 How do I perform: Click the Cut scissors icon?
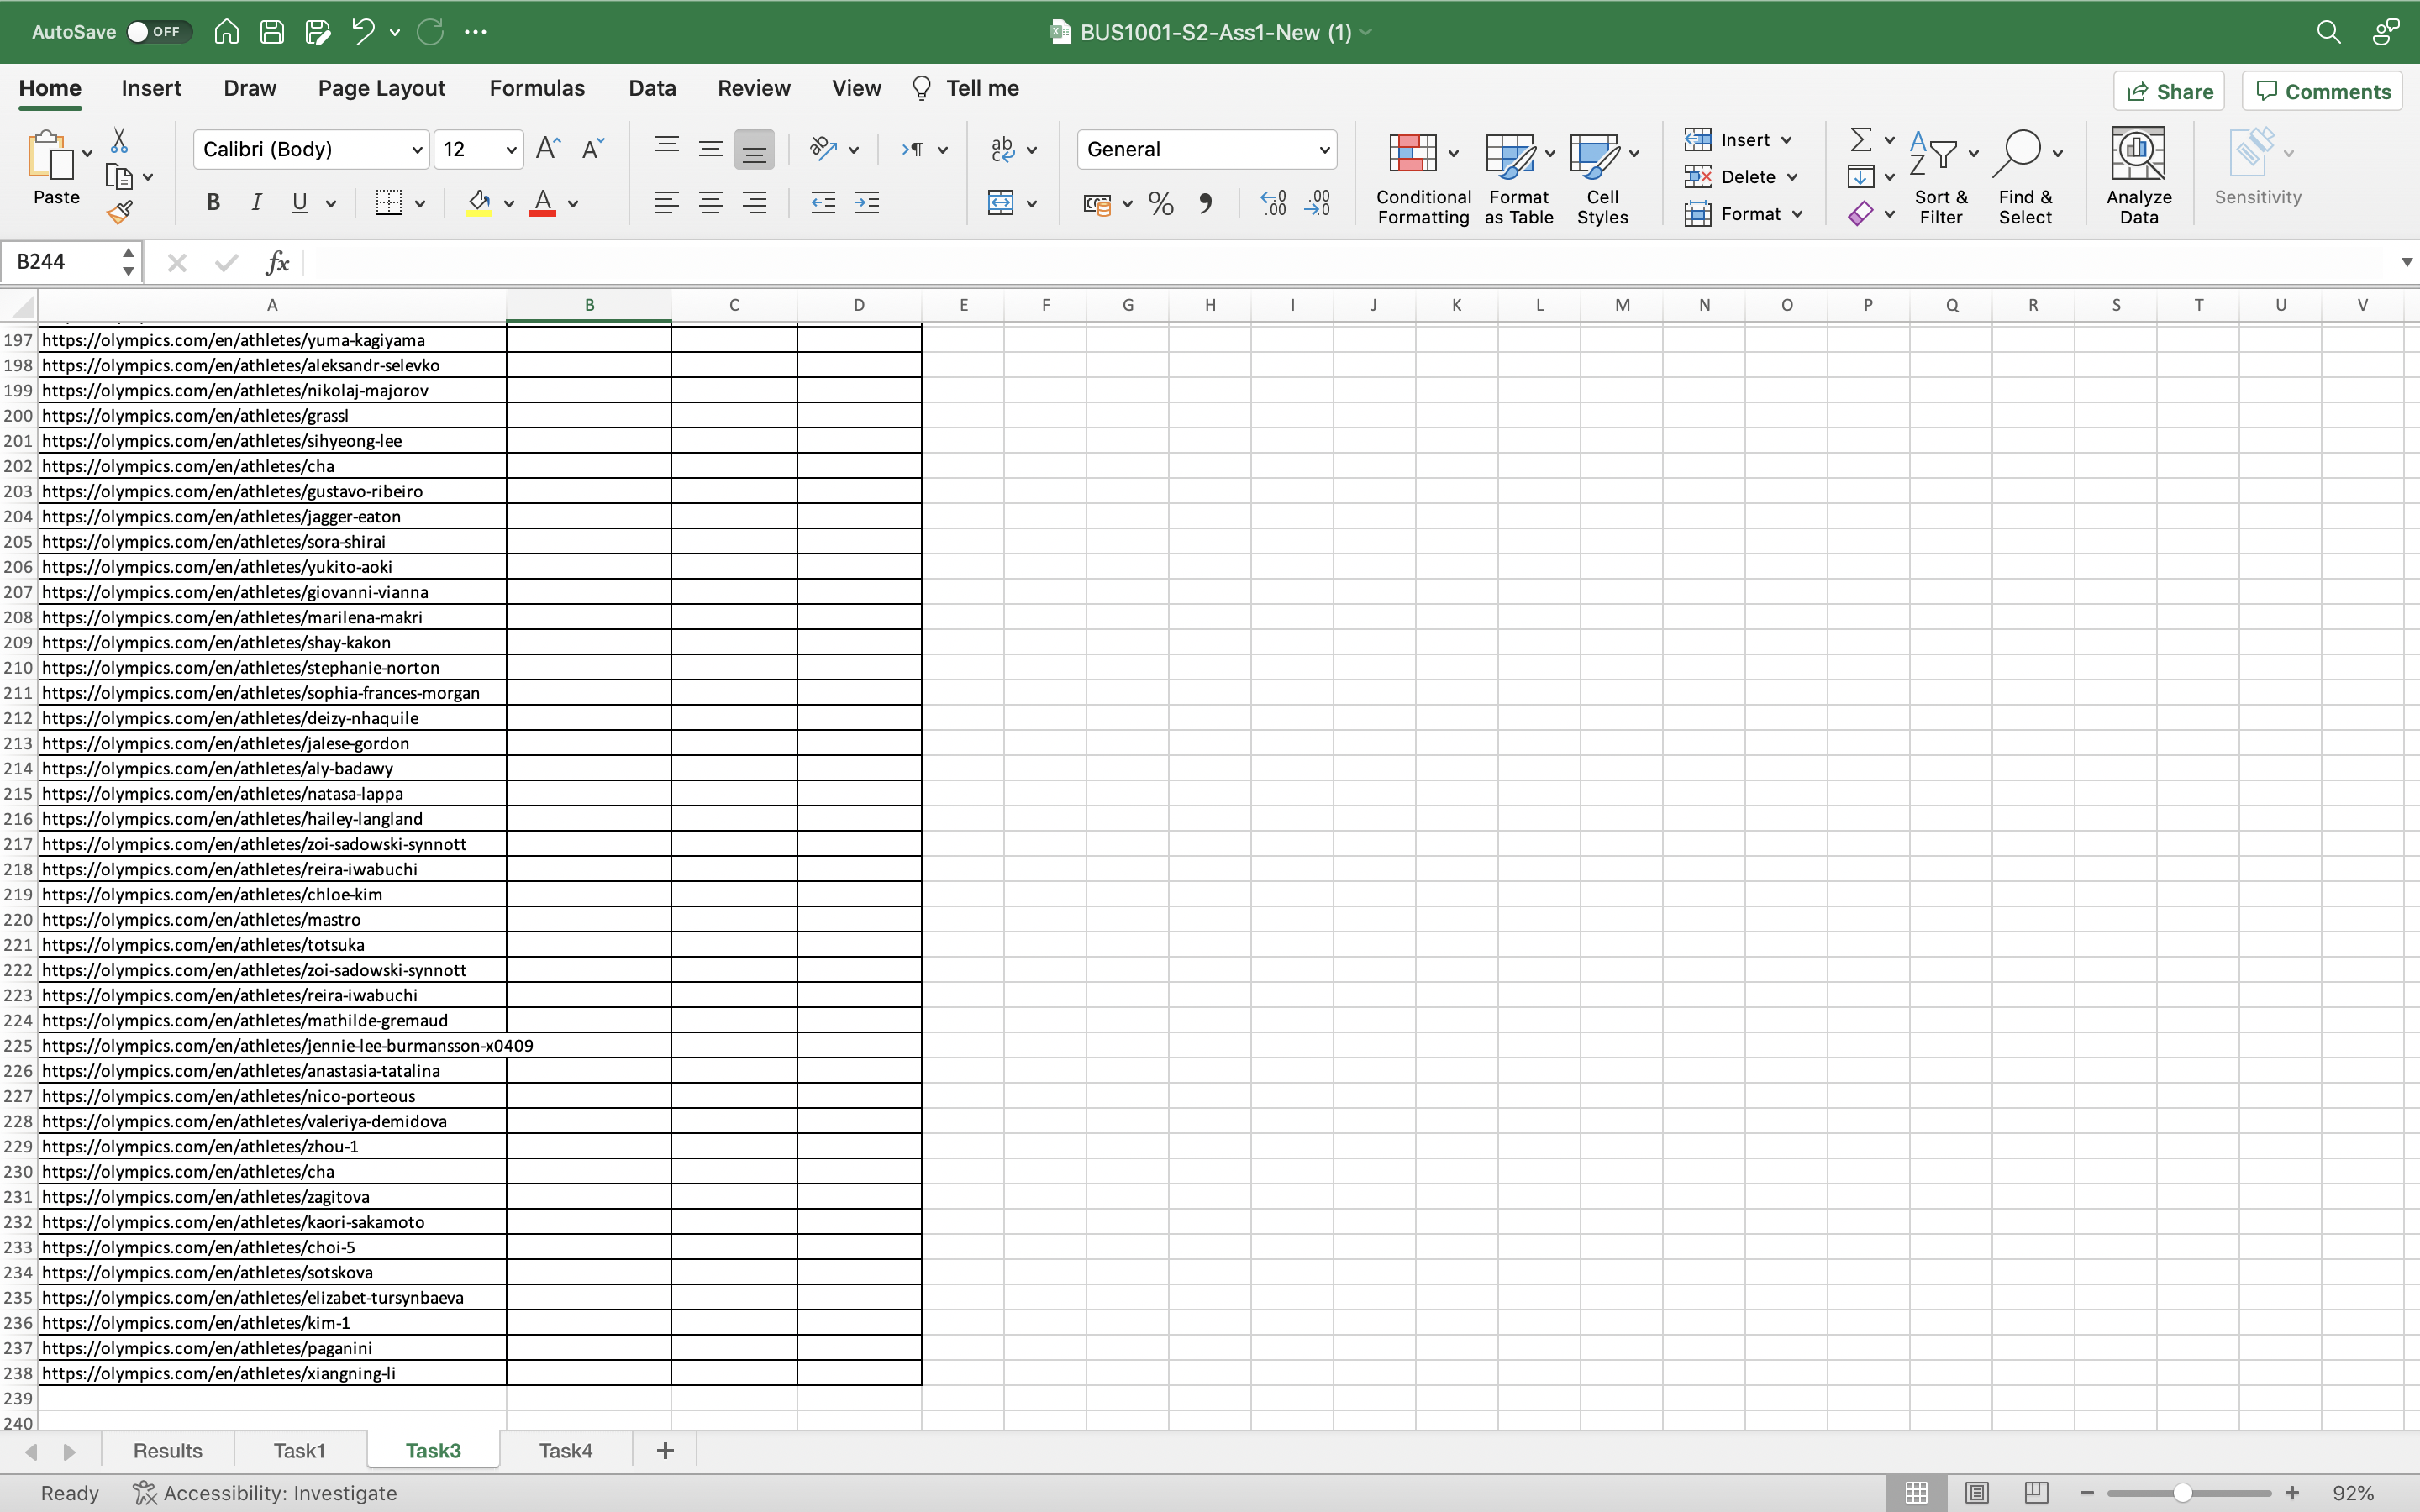[x=119, y=140]
